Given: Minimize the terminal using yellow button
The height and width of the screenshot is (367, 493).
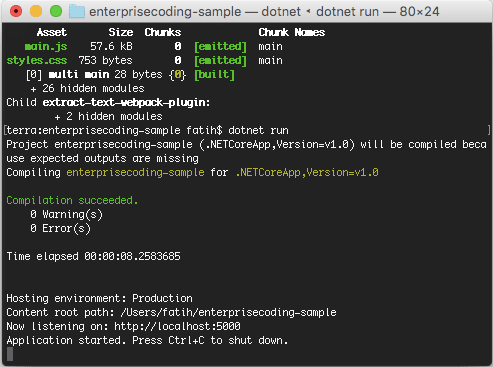Looking at the screenshot, I should (36, 11).
